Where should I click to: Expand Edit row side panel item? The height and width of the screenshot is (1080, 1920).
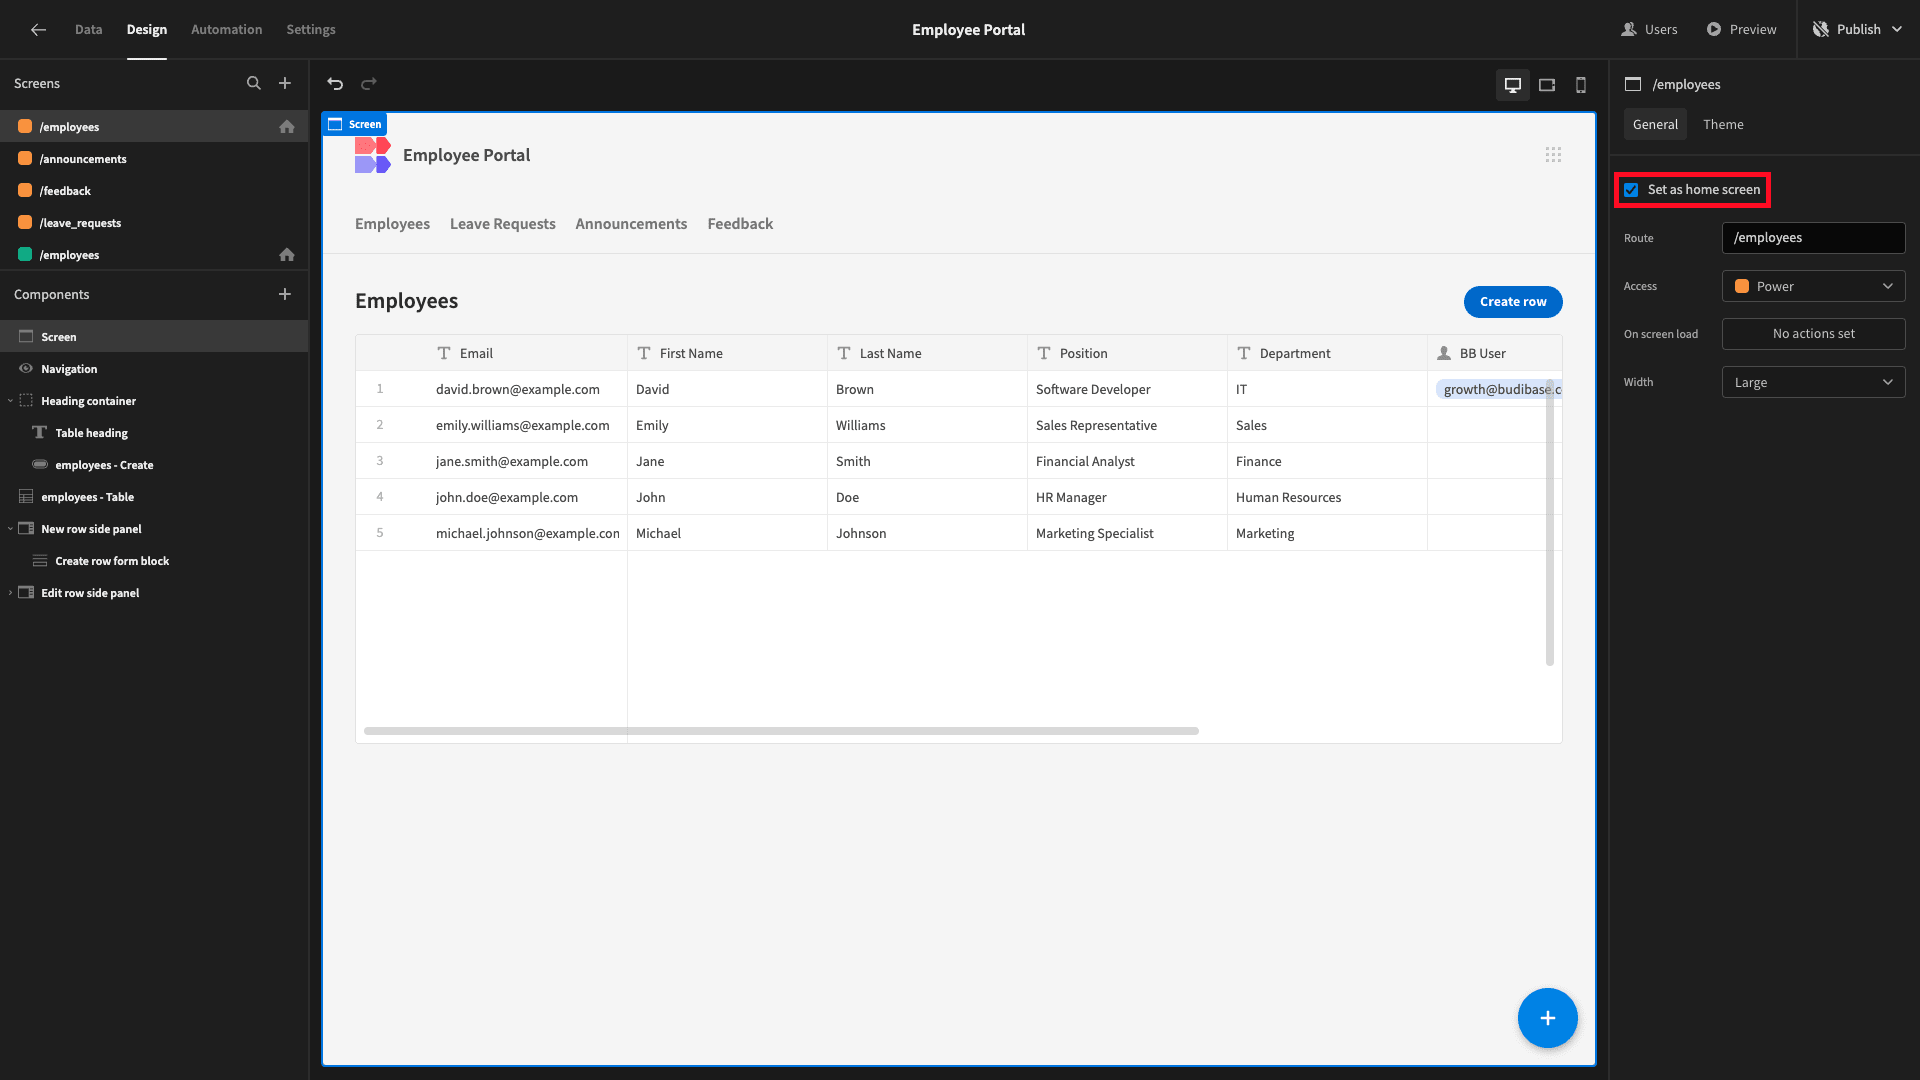point(10,593)
